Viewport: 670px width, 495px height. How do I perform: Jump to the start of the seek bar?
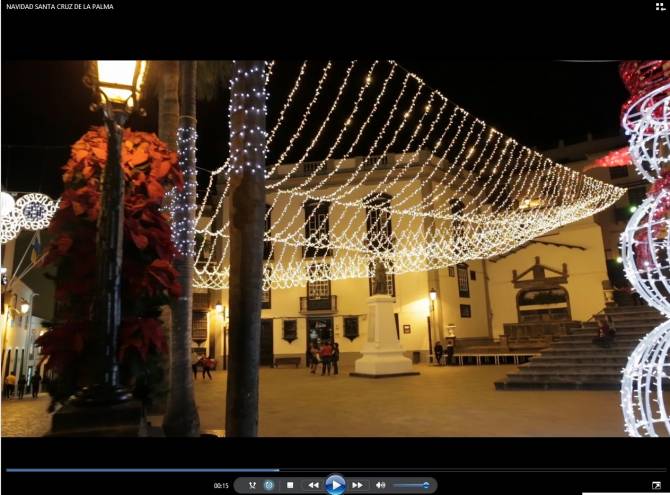pos(7,469)
